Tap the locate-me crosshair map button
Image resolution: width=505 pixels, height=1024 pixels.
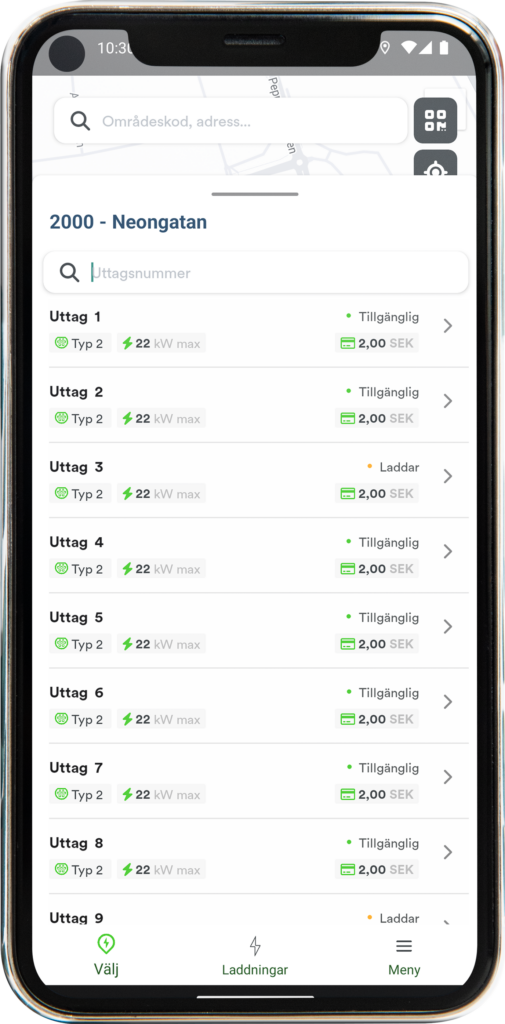pos(435,166)
